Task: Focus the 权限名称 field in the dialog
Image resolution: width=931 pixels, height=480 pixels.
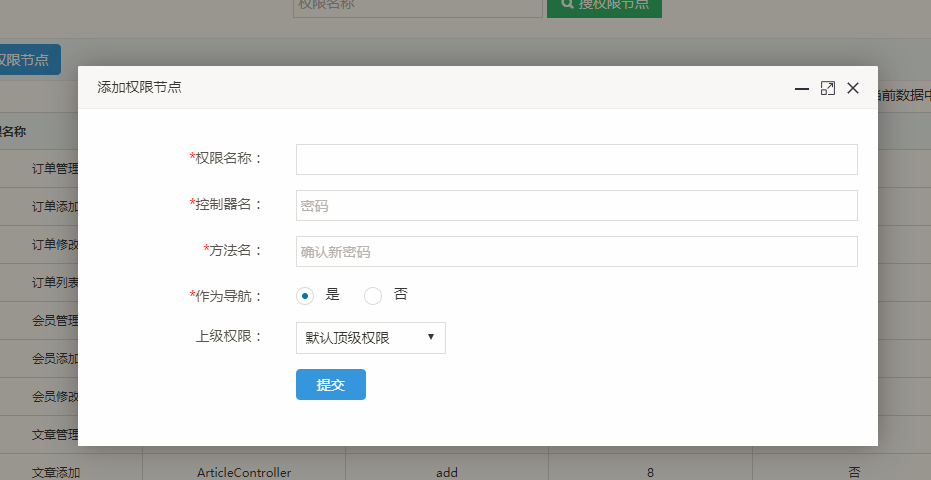Action: click(x=576, y=160)
